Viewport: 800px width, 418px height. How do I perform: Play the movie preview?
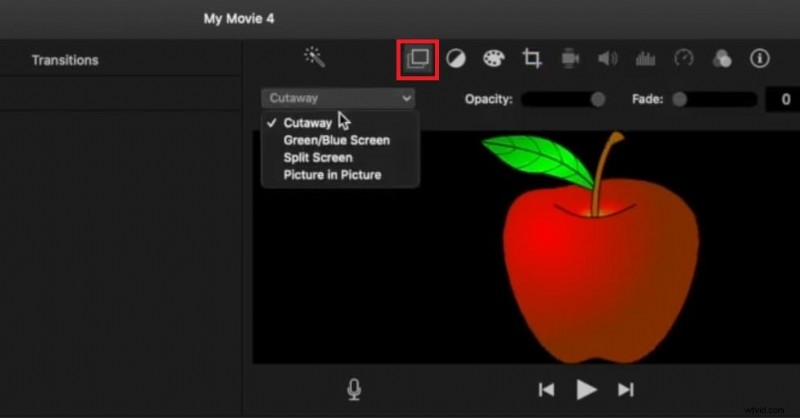coord(586,390)
